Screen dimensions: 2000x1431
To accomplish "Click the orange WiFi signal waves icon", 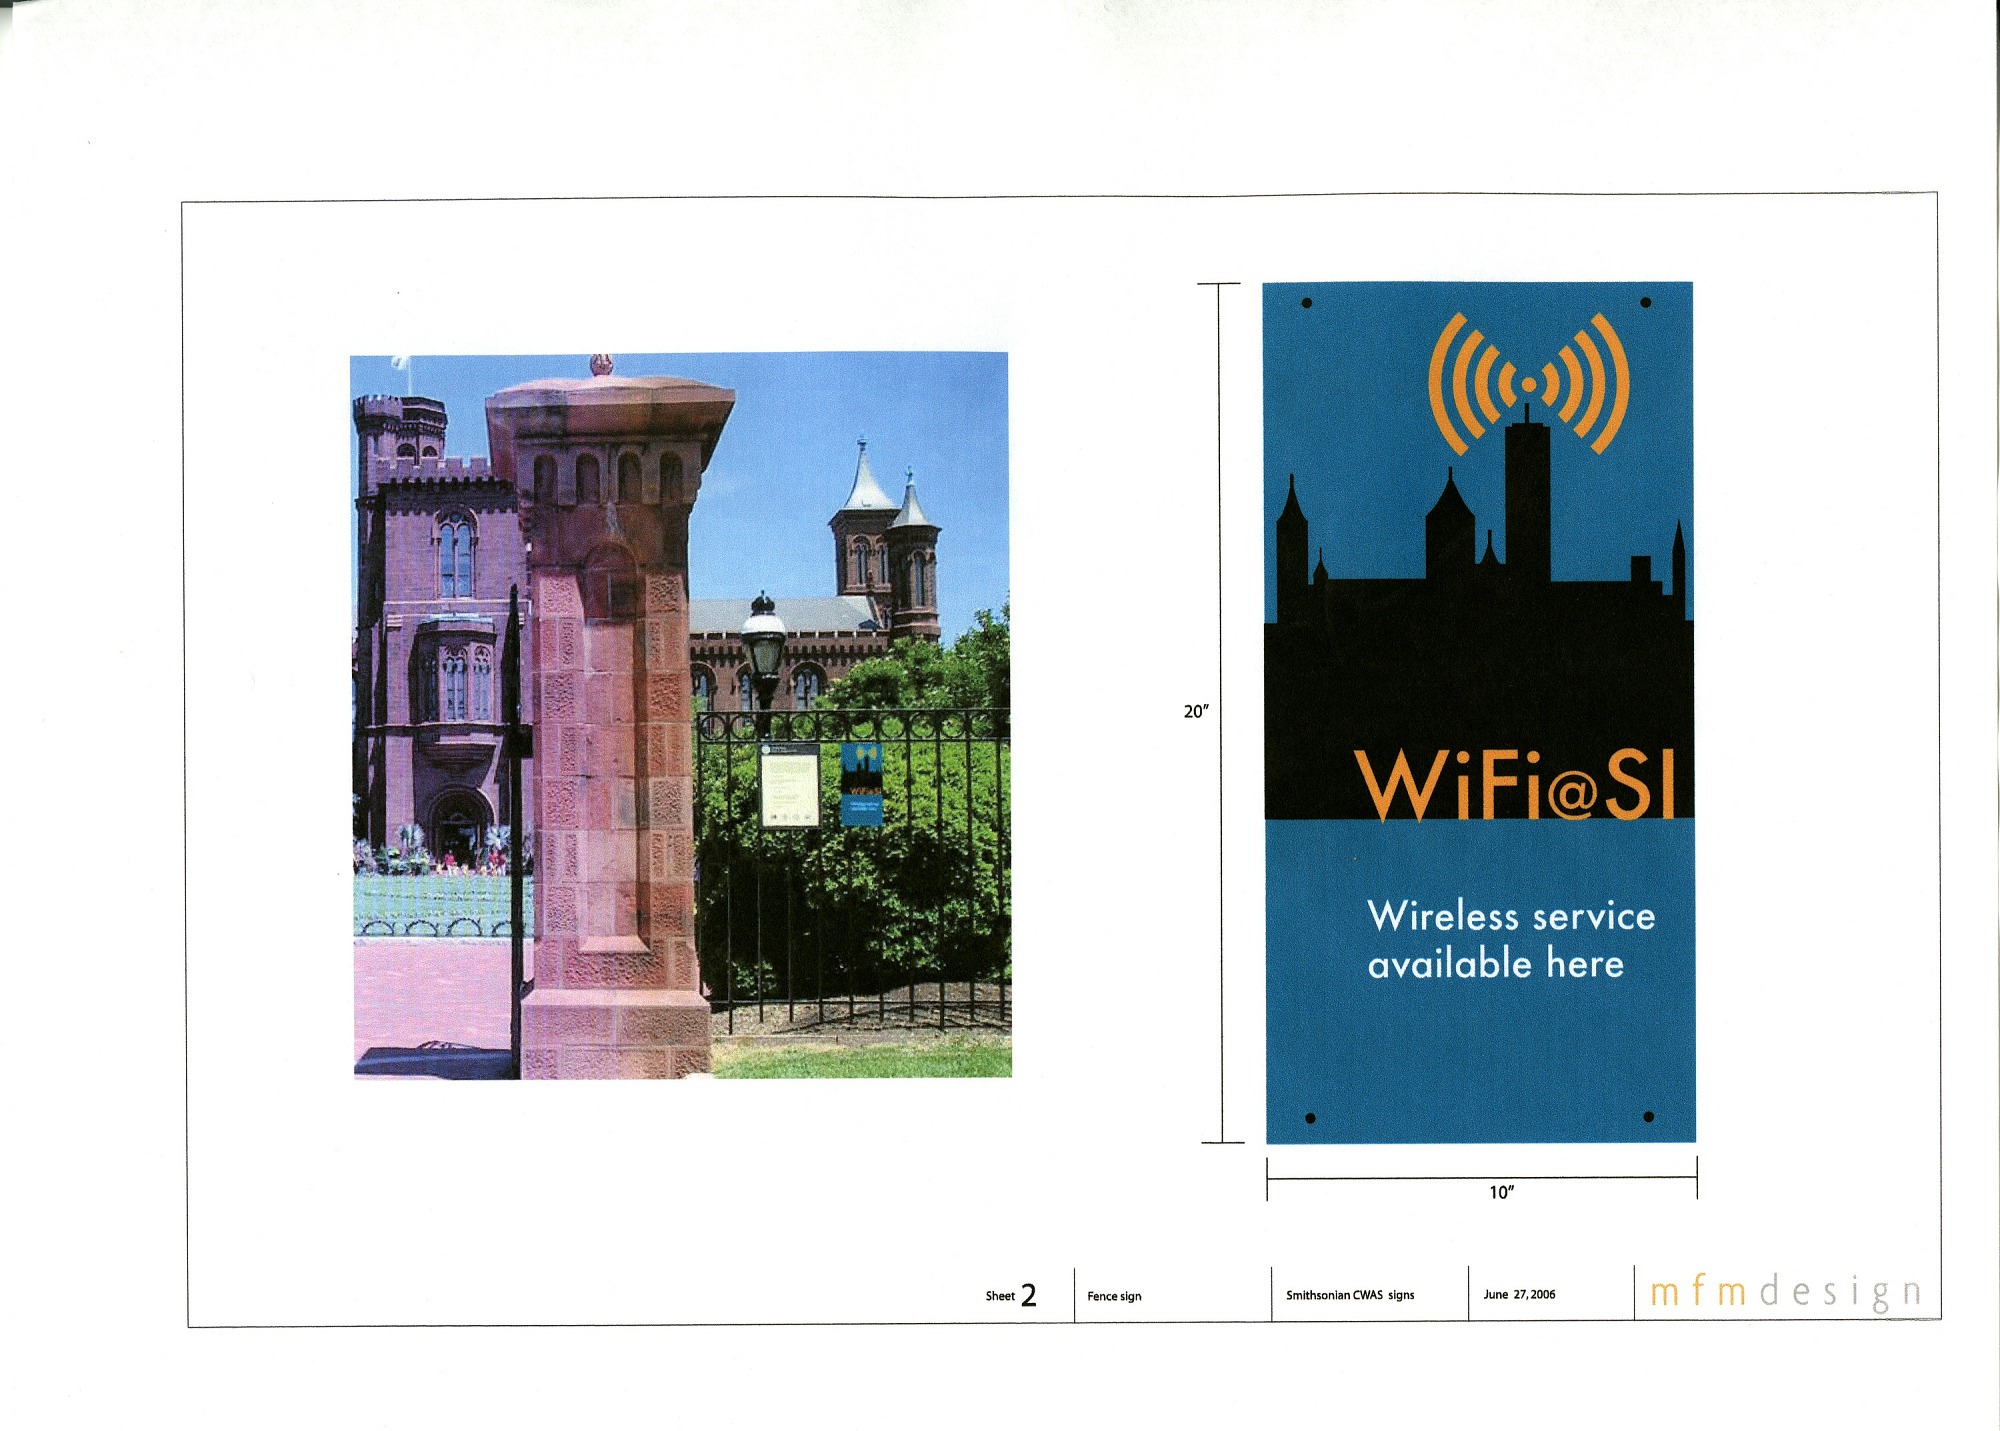I will click(x=1529, y=383).
